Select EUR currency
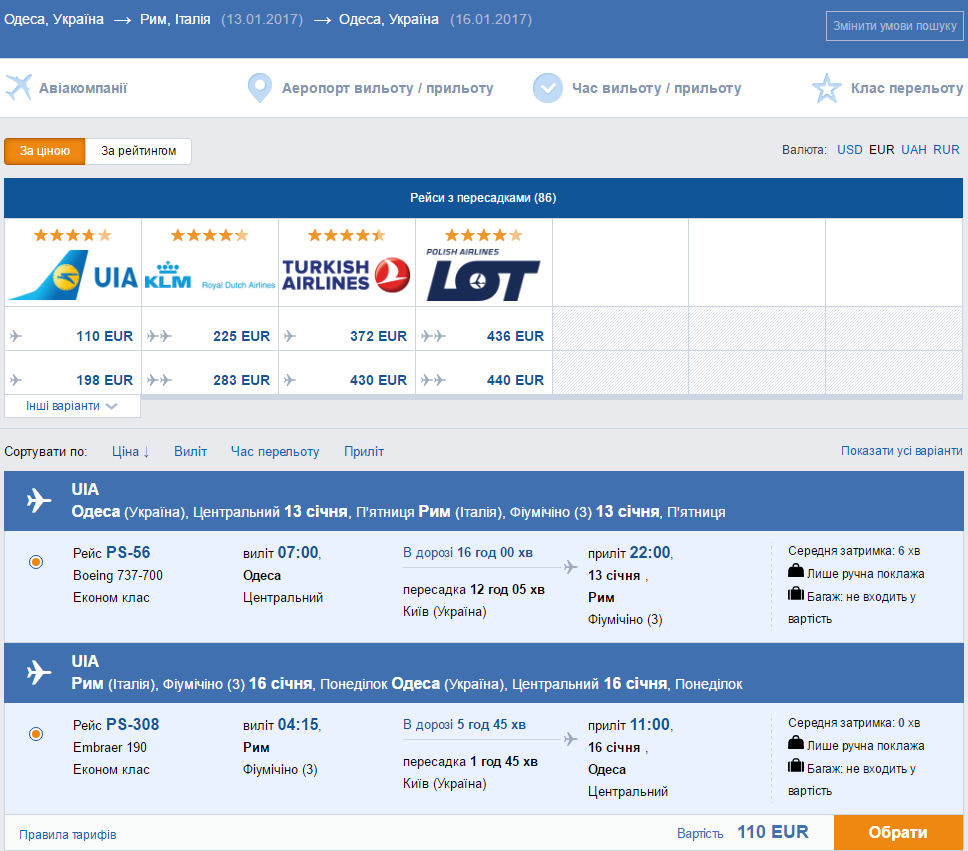Image resolution: width=968 pixels, height=851 pixels. [882, 149]
